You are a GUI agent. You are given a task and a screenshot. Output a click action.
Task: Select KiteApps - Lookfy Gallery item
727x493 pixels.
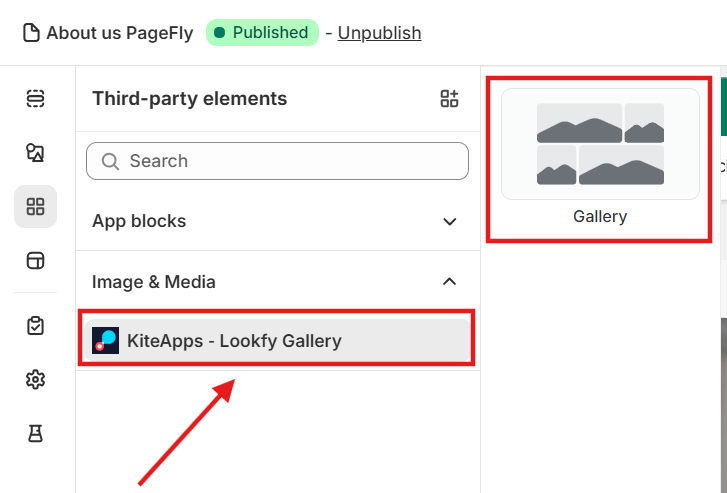coord(277,340)
